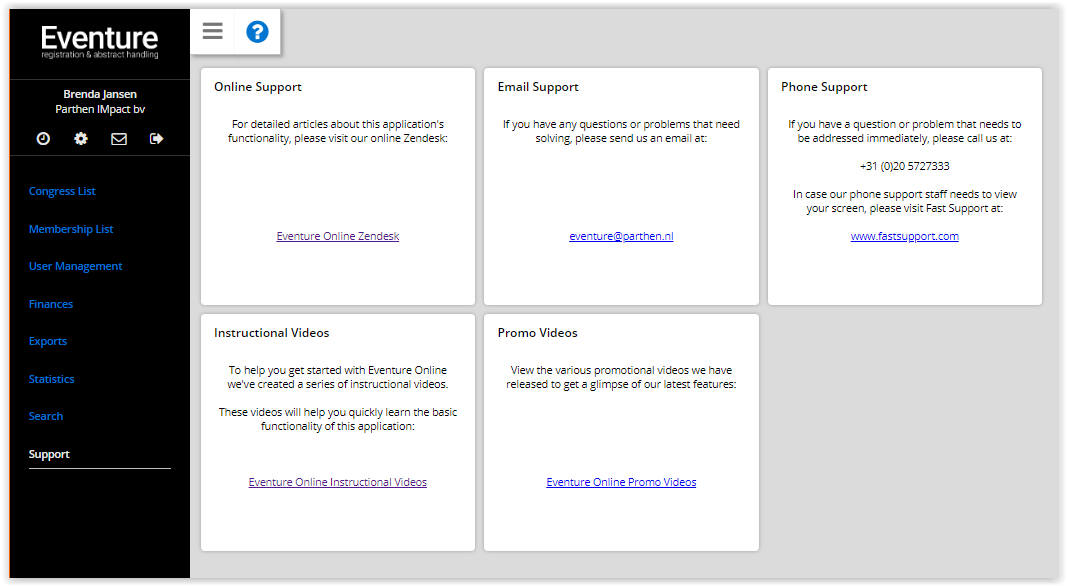Image resolution: width=1067 pixels, height=586 pixels.
Task: Click the Phone Support card heading
Action: [x=824, y=87]
